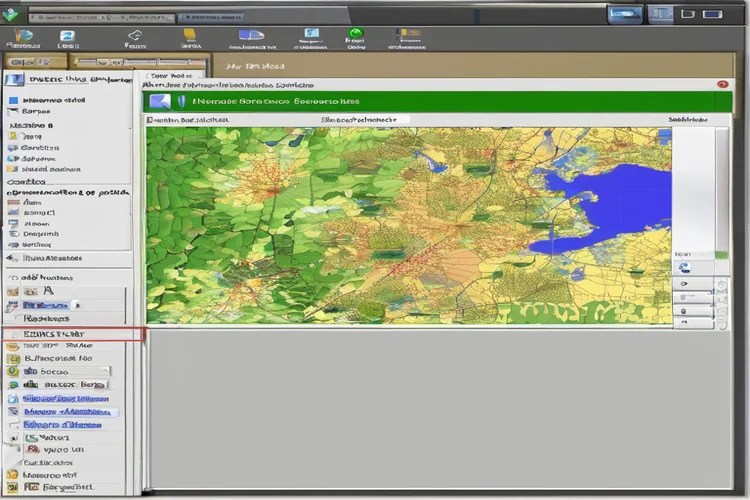
Task: Click the letter A icon in sidebar
Action: 48,290
